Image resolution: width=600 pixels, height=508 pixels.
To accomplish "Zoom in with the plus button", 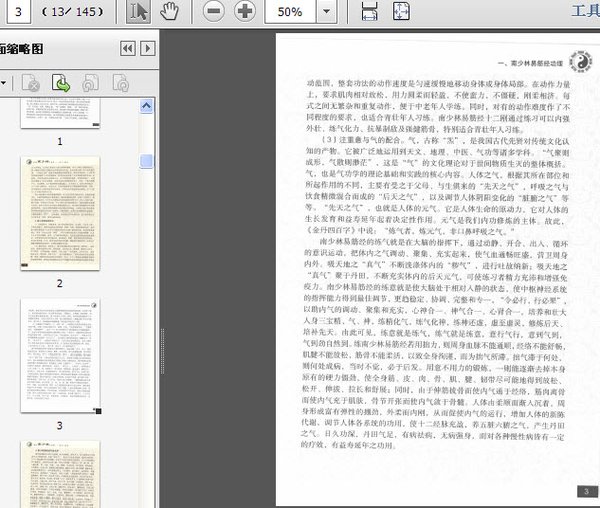I will click(x=245, y=13).
